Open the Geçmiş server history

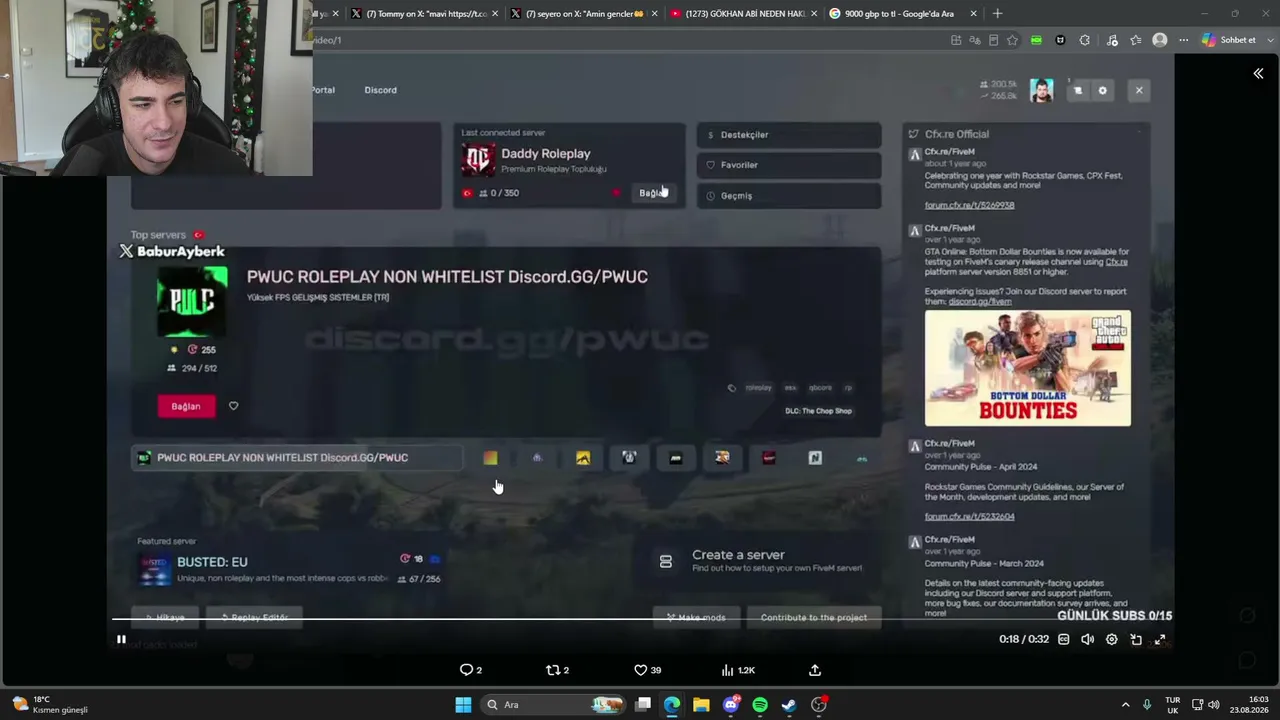coord(789,195)
